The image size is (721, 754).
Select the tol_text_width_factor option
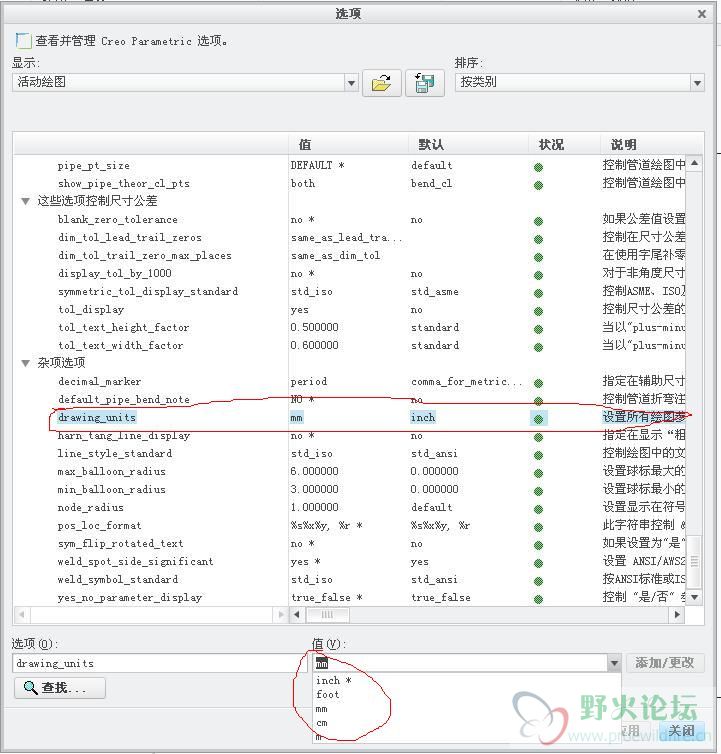[121, 346]
